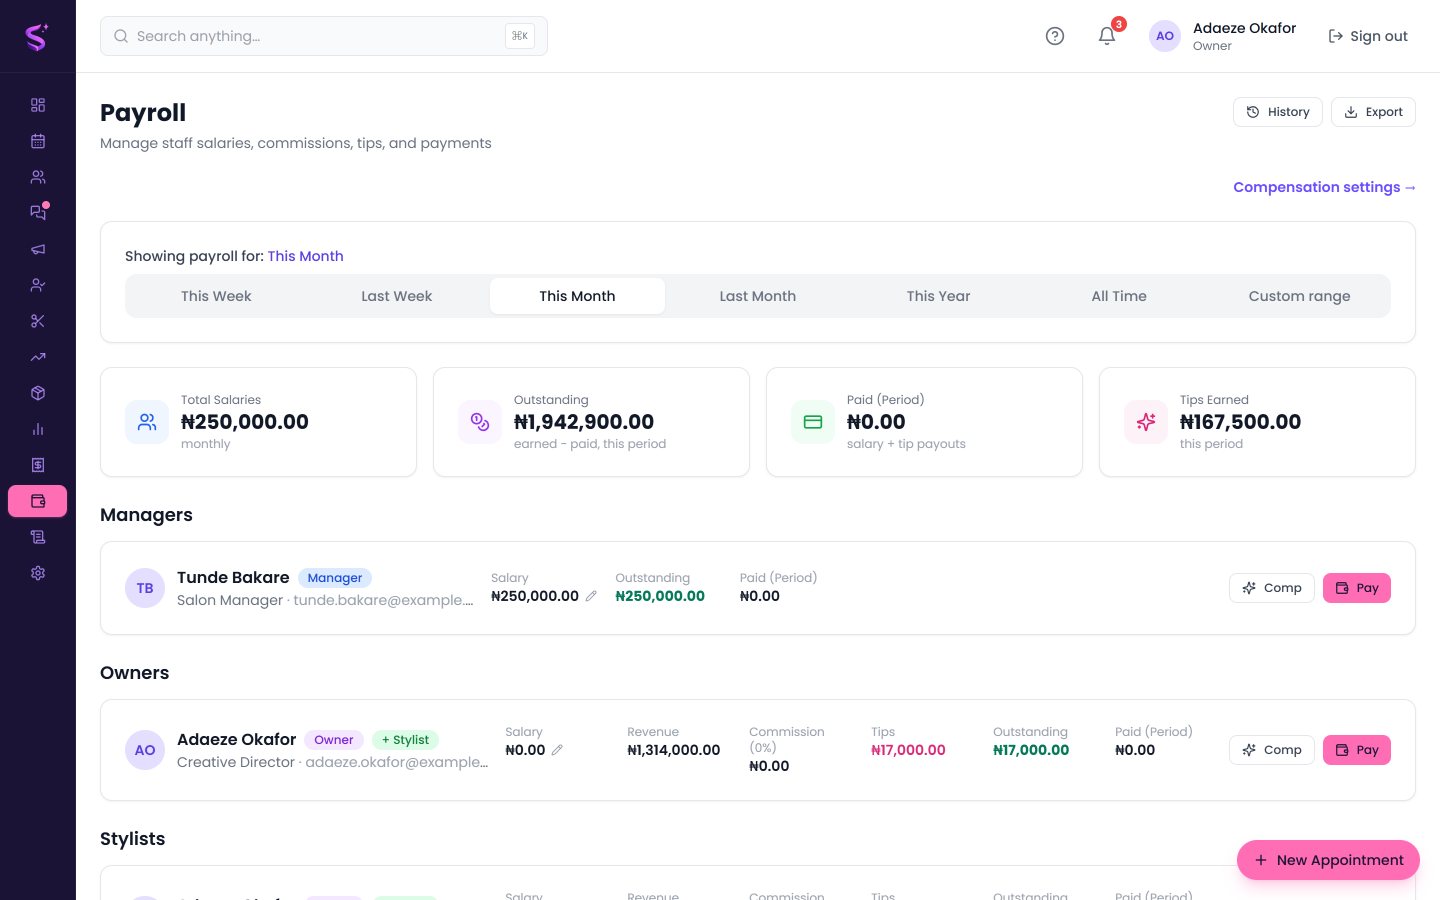Click the Outstanding ₦1,942,900.00 card
The height and width of the screenshot is (900, 1440).
pyautogui.click(x=591, y=422)
